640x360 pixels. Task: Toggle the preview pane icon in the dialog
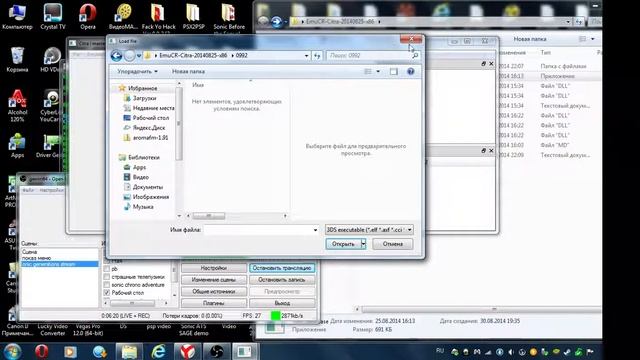click(393, 71)
